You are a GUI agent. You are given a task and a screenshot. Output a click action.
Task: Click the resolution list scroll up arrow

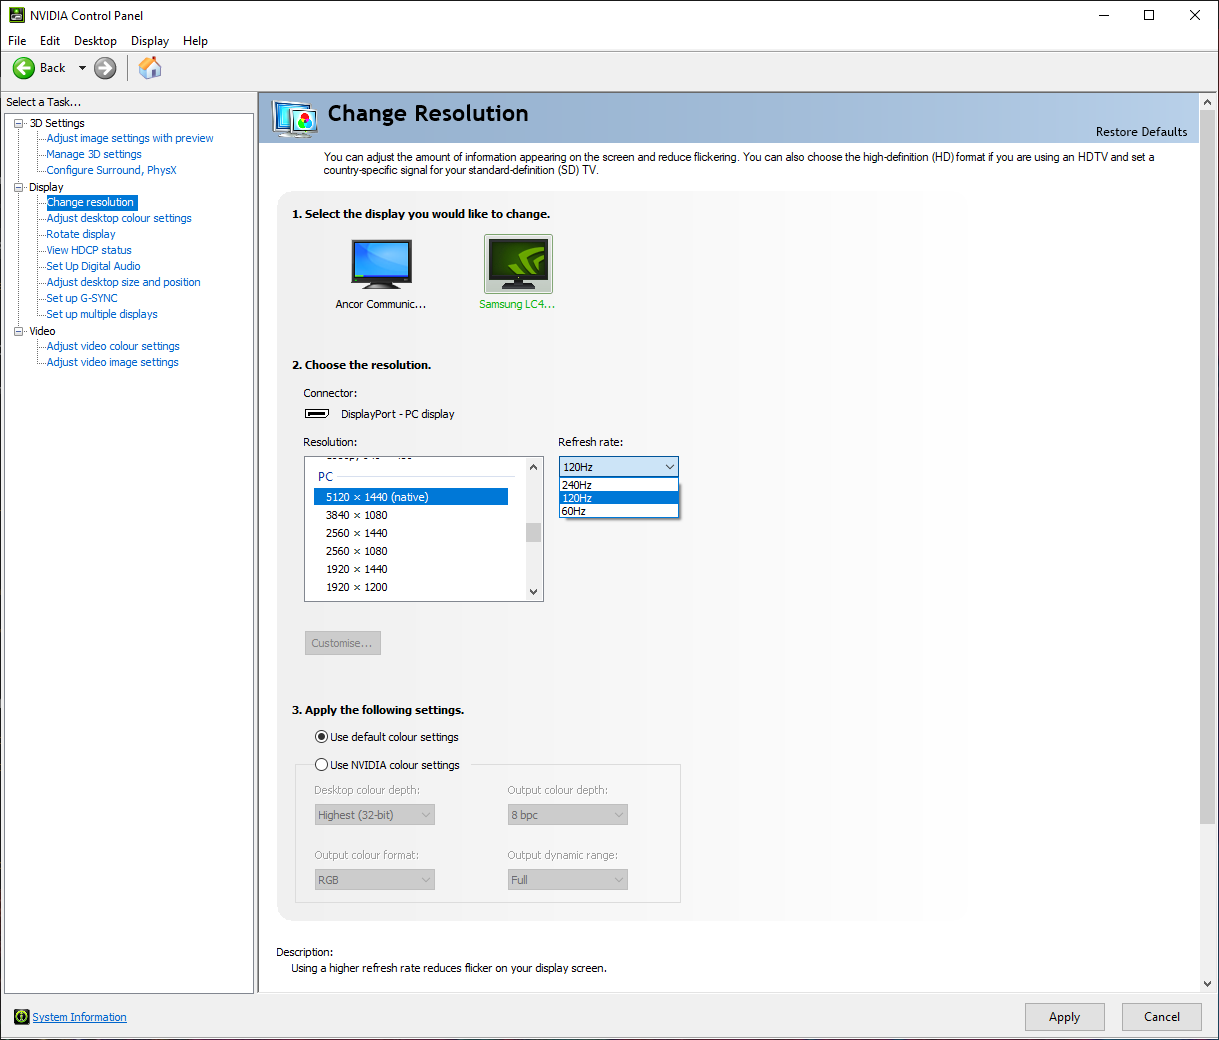[x=533, y=467]
